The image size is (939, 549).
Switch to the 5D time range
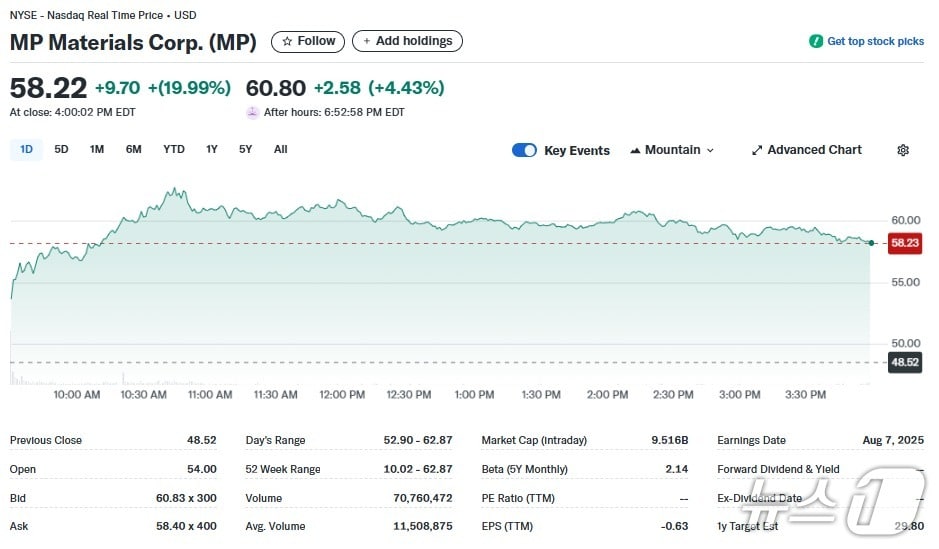(x=62, y=150)
